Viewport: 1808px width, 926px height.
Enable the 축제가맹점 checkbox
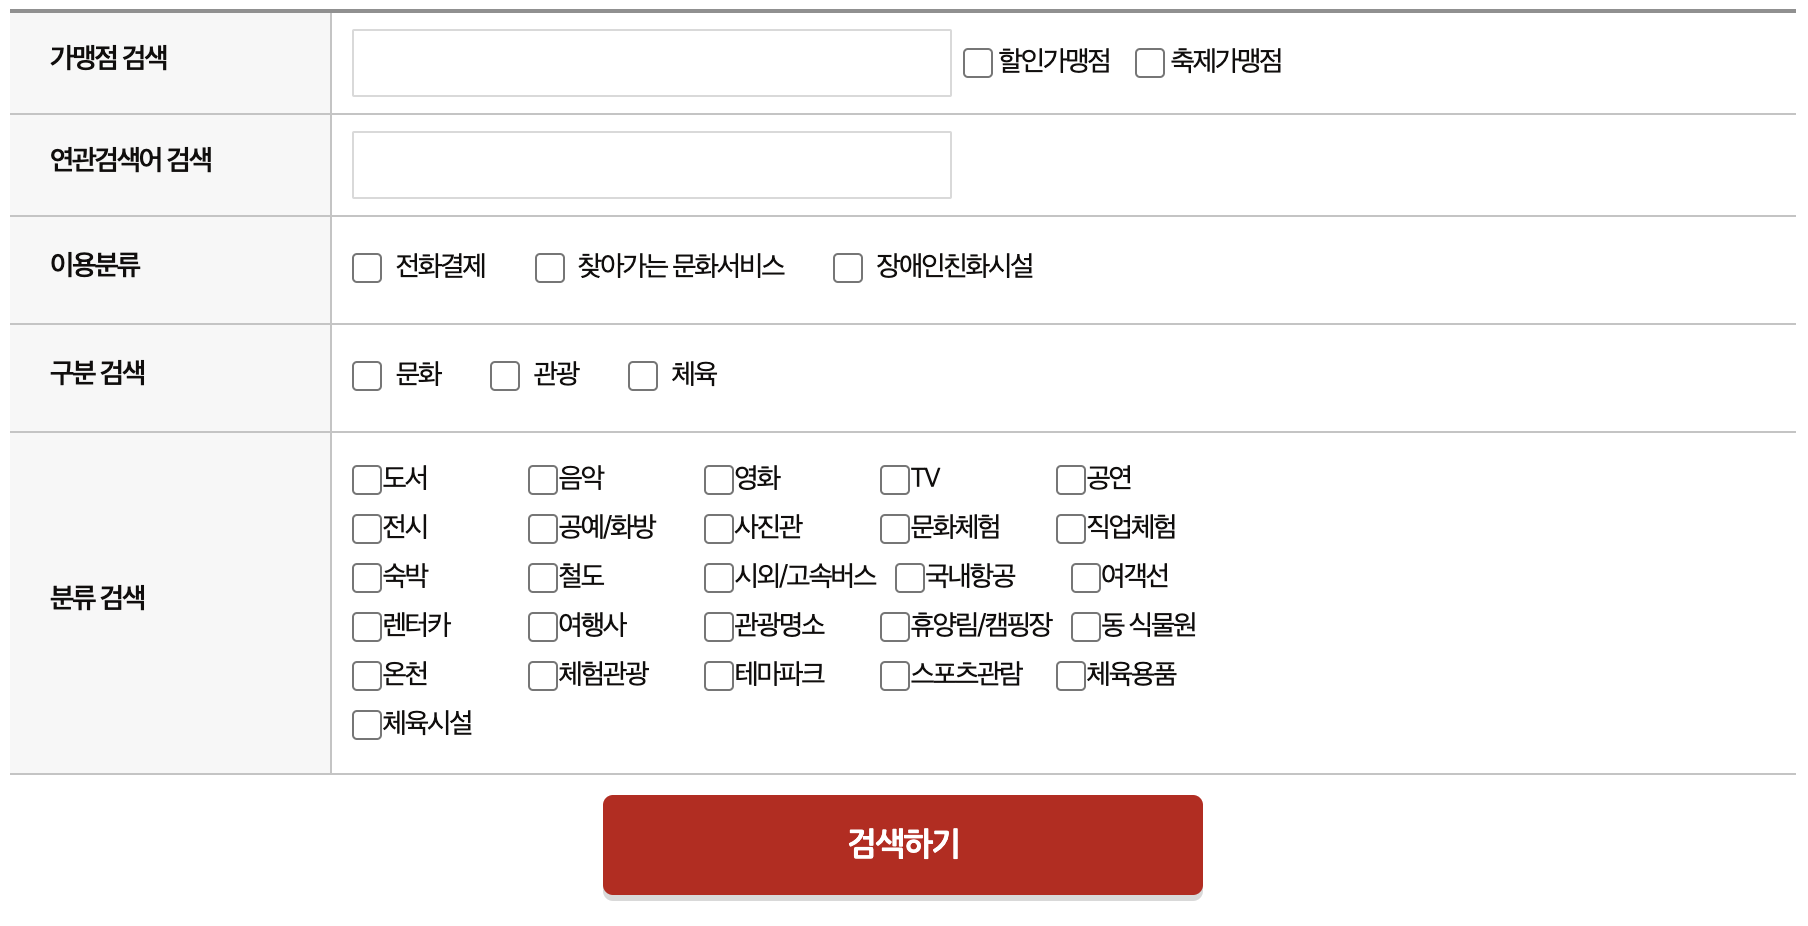[1148, 63]
